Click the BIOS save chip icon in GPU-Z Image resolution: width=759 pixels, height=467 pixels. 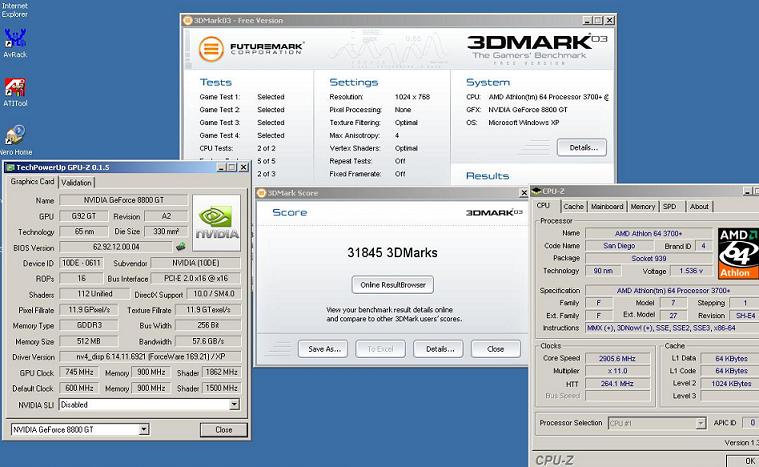click(181, 247)
